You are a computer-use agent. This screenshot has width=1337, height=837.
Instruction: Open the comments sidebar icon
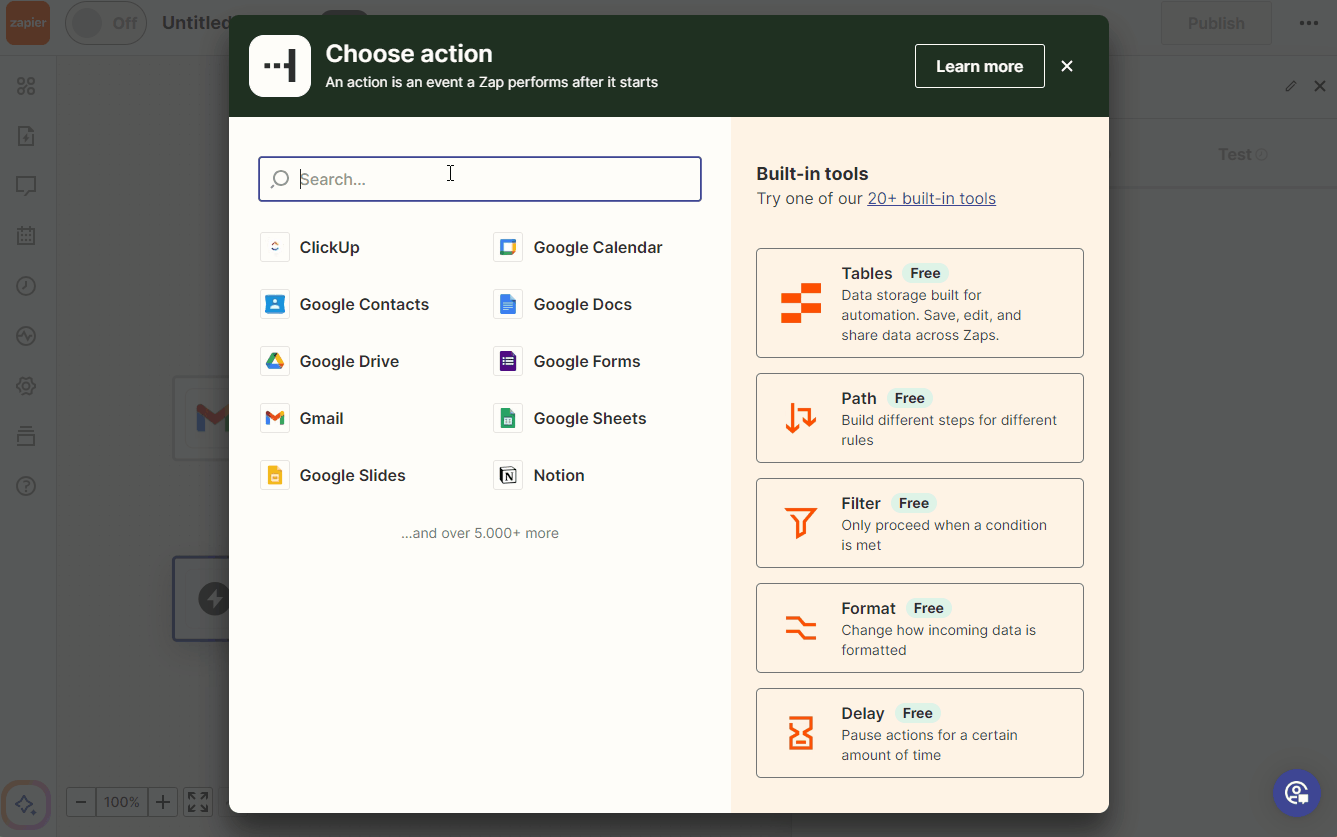tap(26, 186)
